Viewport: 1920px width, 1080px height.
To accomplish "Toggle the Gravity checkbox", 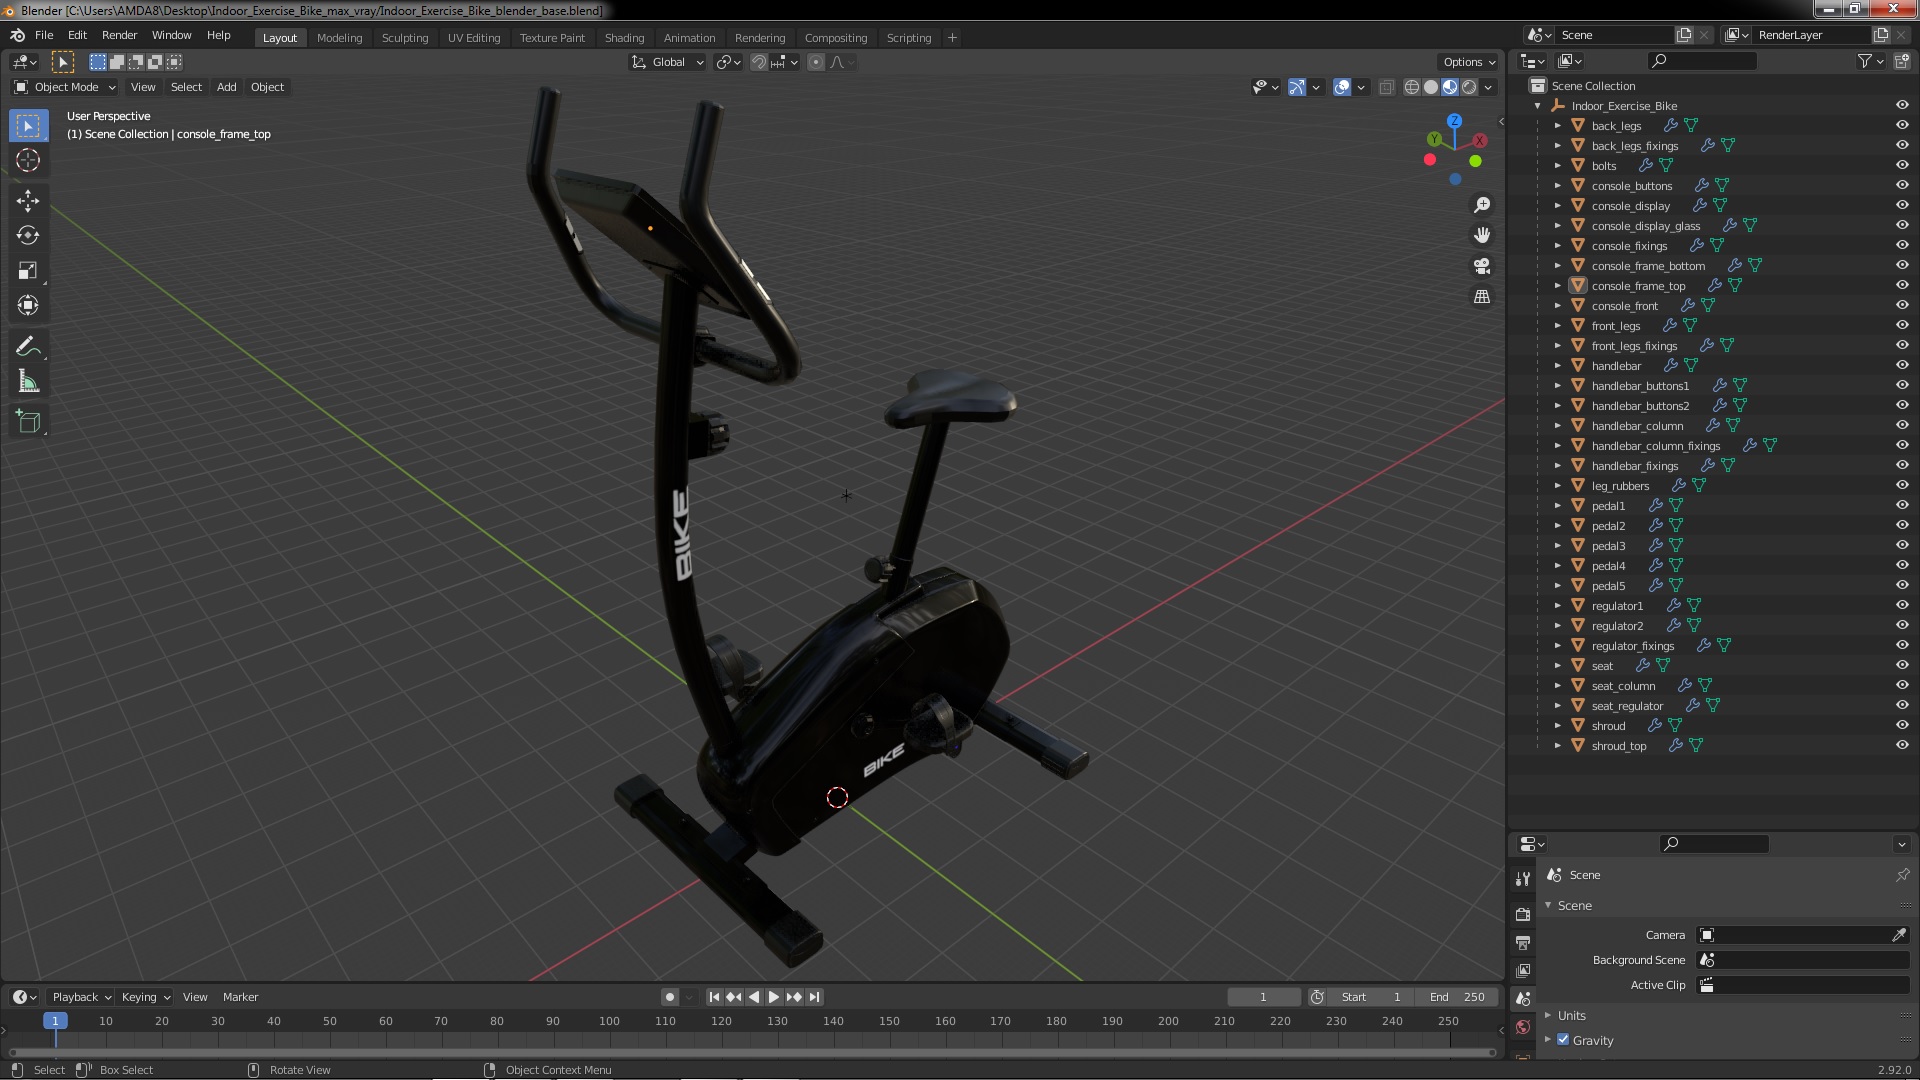I will coord(1563,1040).
